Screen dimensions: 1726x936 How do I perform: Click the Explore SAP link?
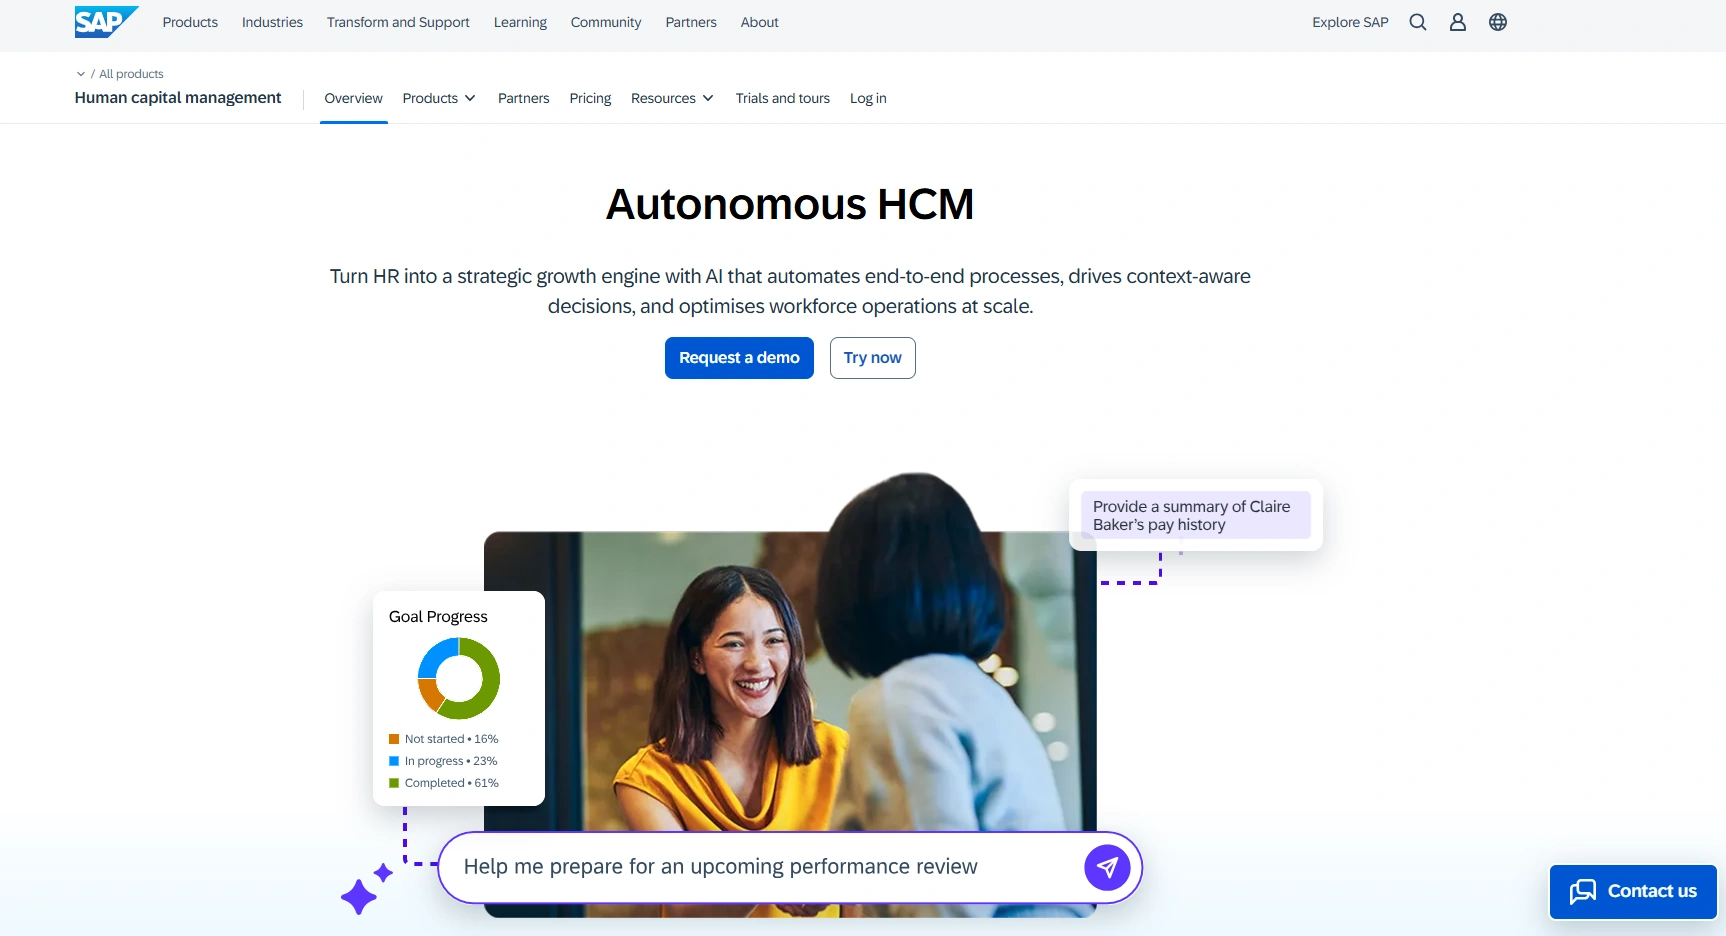[1350, 22]
